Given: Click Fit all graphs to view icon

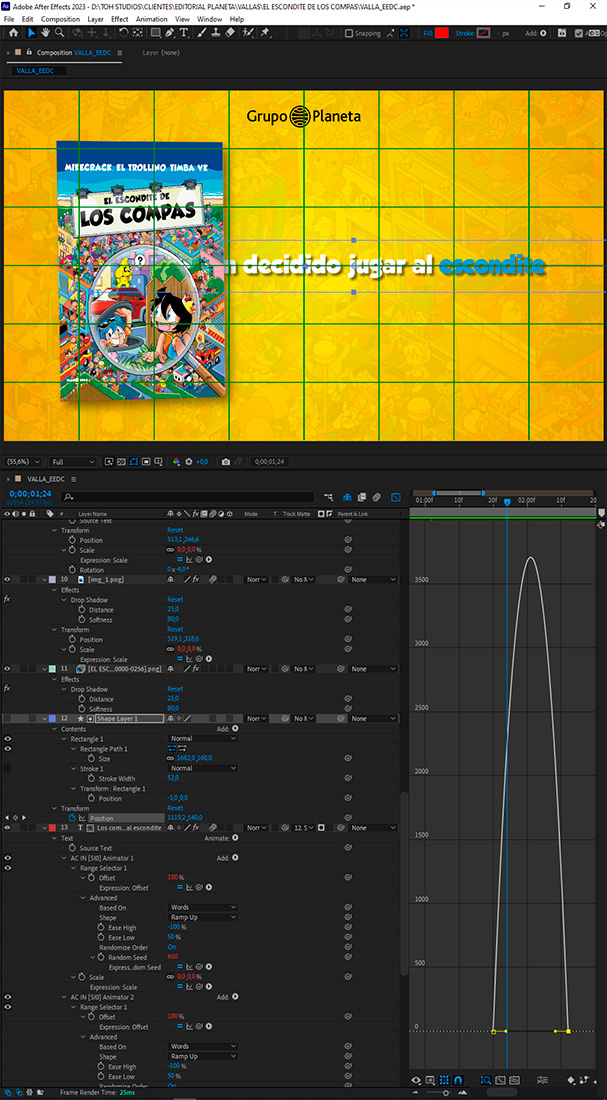Looking at the screenshot, I should (x=514, y=1080).
